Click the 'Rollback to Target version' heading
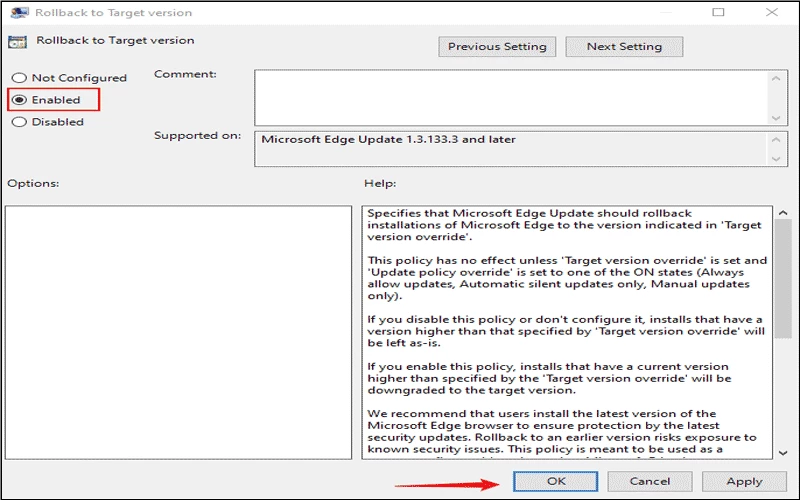 (x=115, y=40)
